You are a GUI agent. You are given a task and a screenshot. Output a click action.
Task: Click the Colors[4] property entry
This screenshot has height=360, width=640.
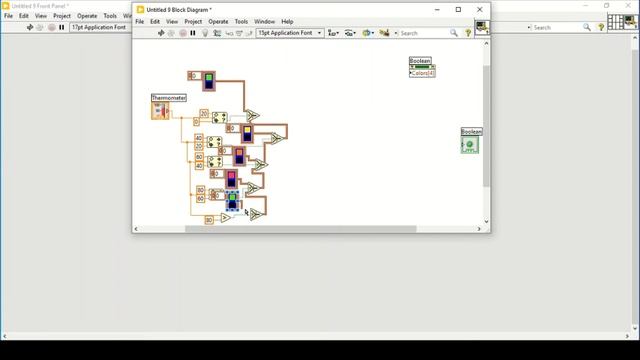[x=422, y=73]
